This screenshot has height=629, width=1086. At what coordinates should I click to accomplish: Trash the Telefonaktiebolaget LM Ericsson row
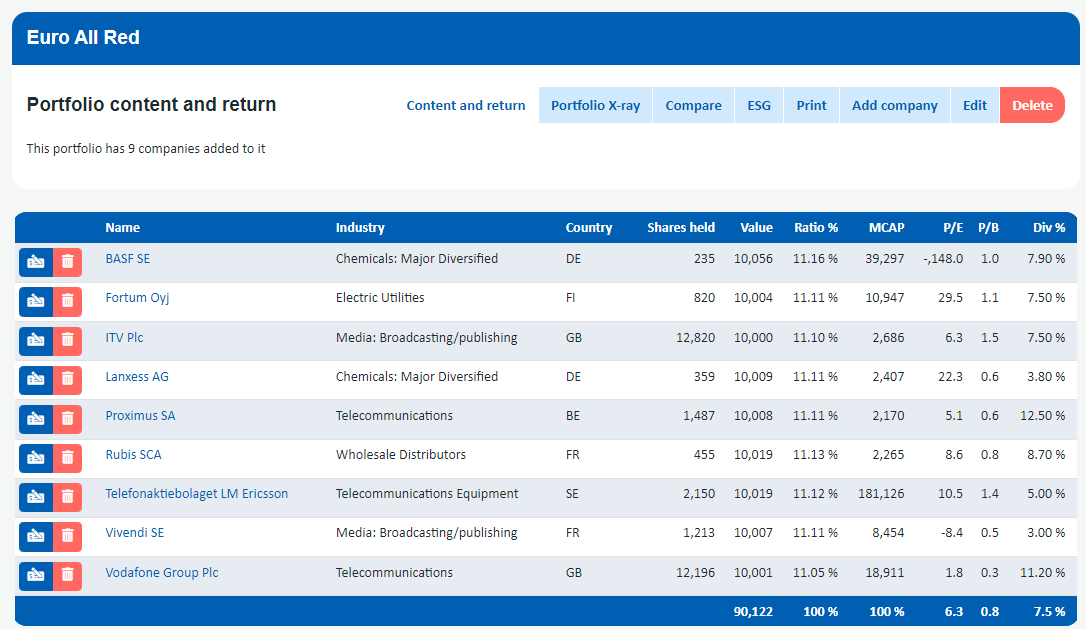coord(68,497)
